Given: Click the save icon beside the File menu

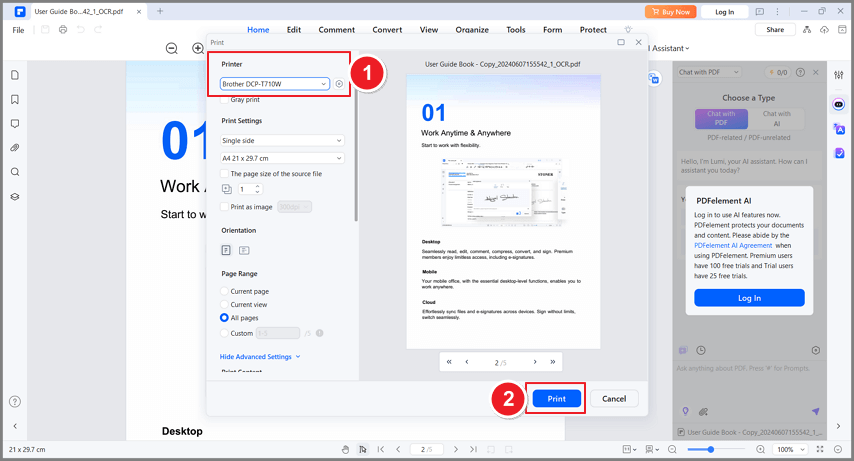Looking at the screenshot, I should pyautogui.click(x=45, y=29).
